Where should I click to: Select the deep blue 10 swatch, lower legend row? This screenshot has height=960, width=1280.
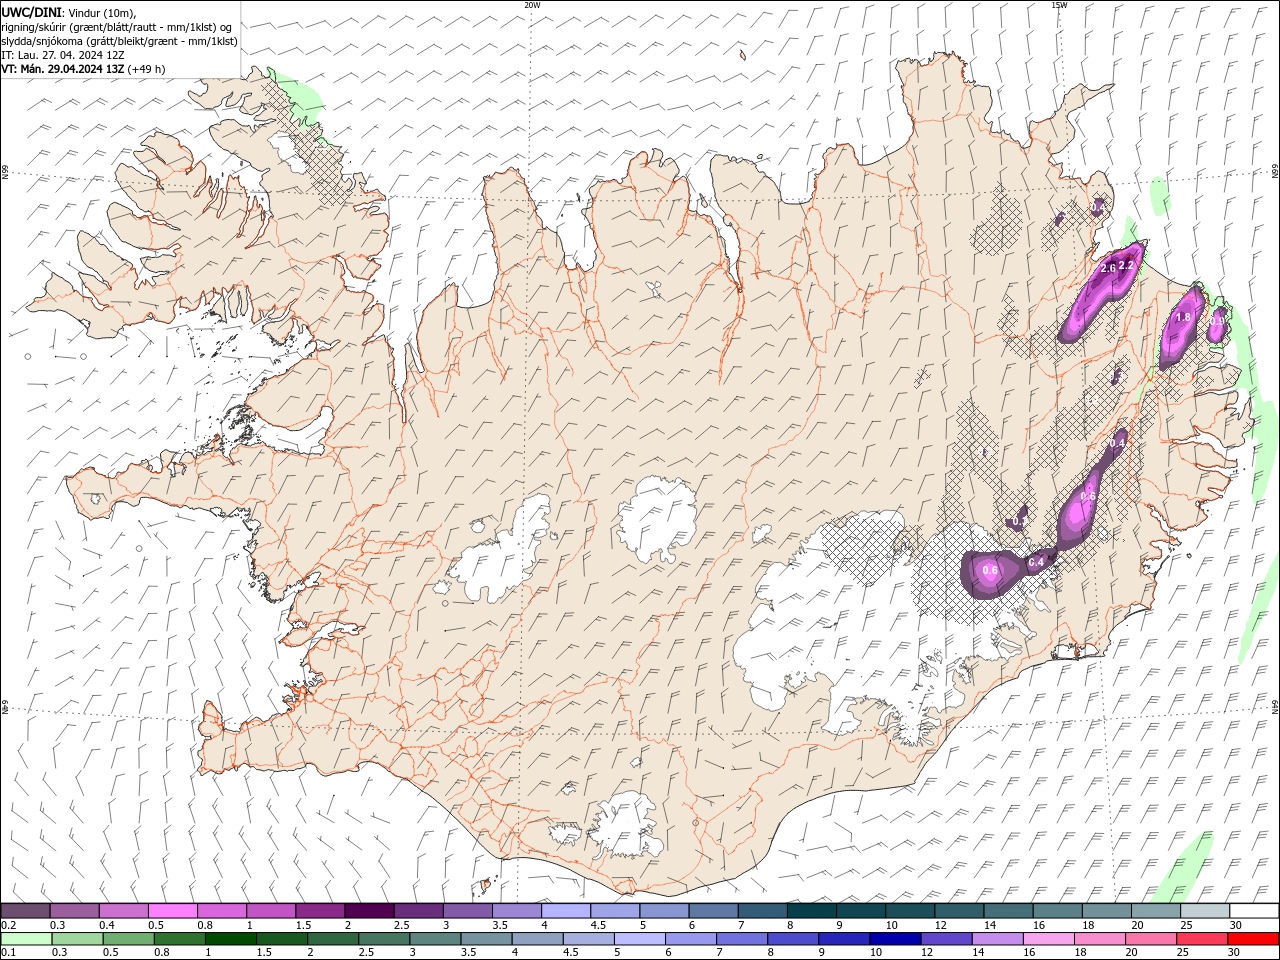point(895,939)
